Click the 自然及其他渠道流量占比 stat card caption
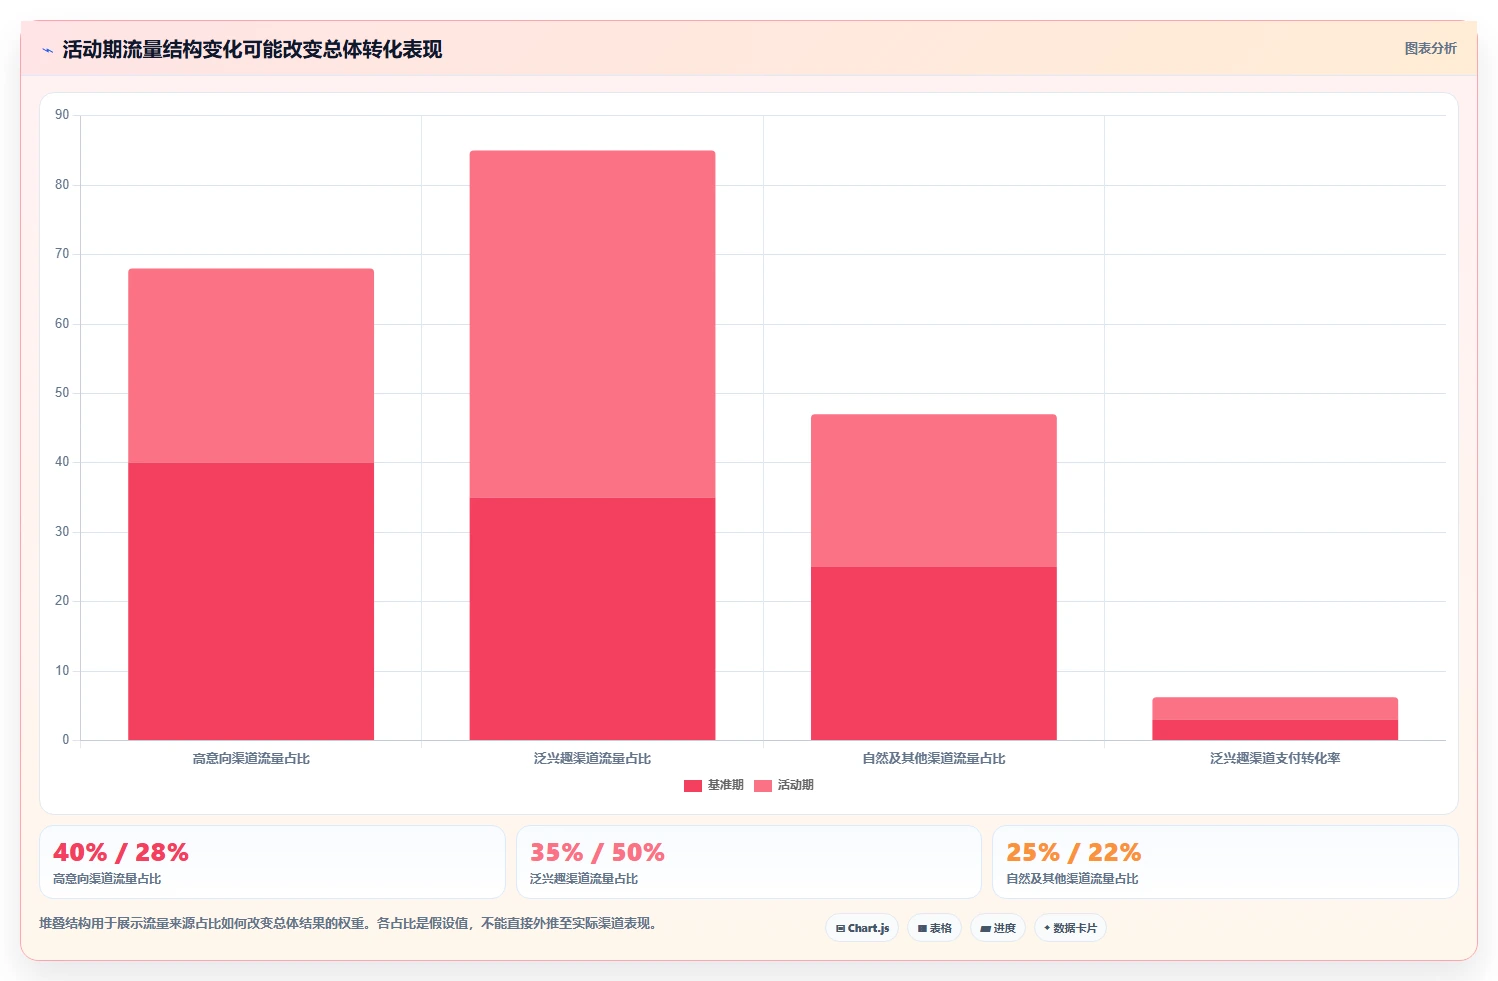This screenshot has height=981, width=1498. pyautogui.click(x=1072, y=879)
